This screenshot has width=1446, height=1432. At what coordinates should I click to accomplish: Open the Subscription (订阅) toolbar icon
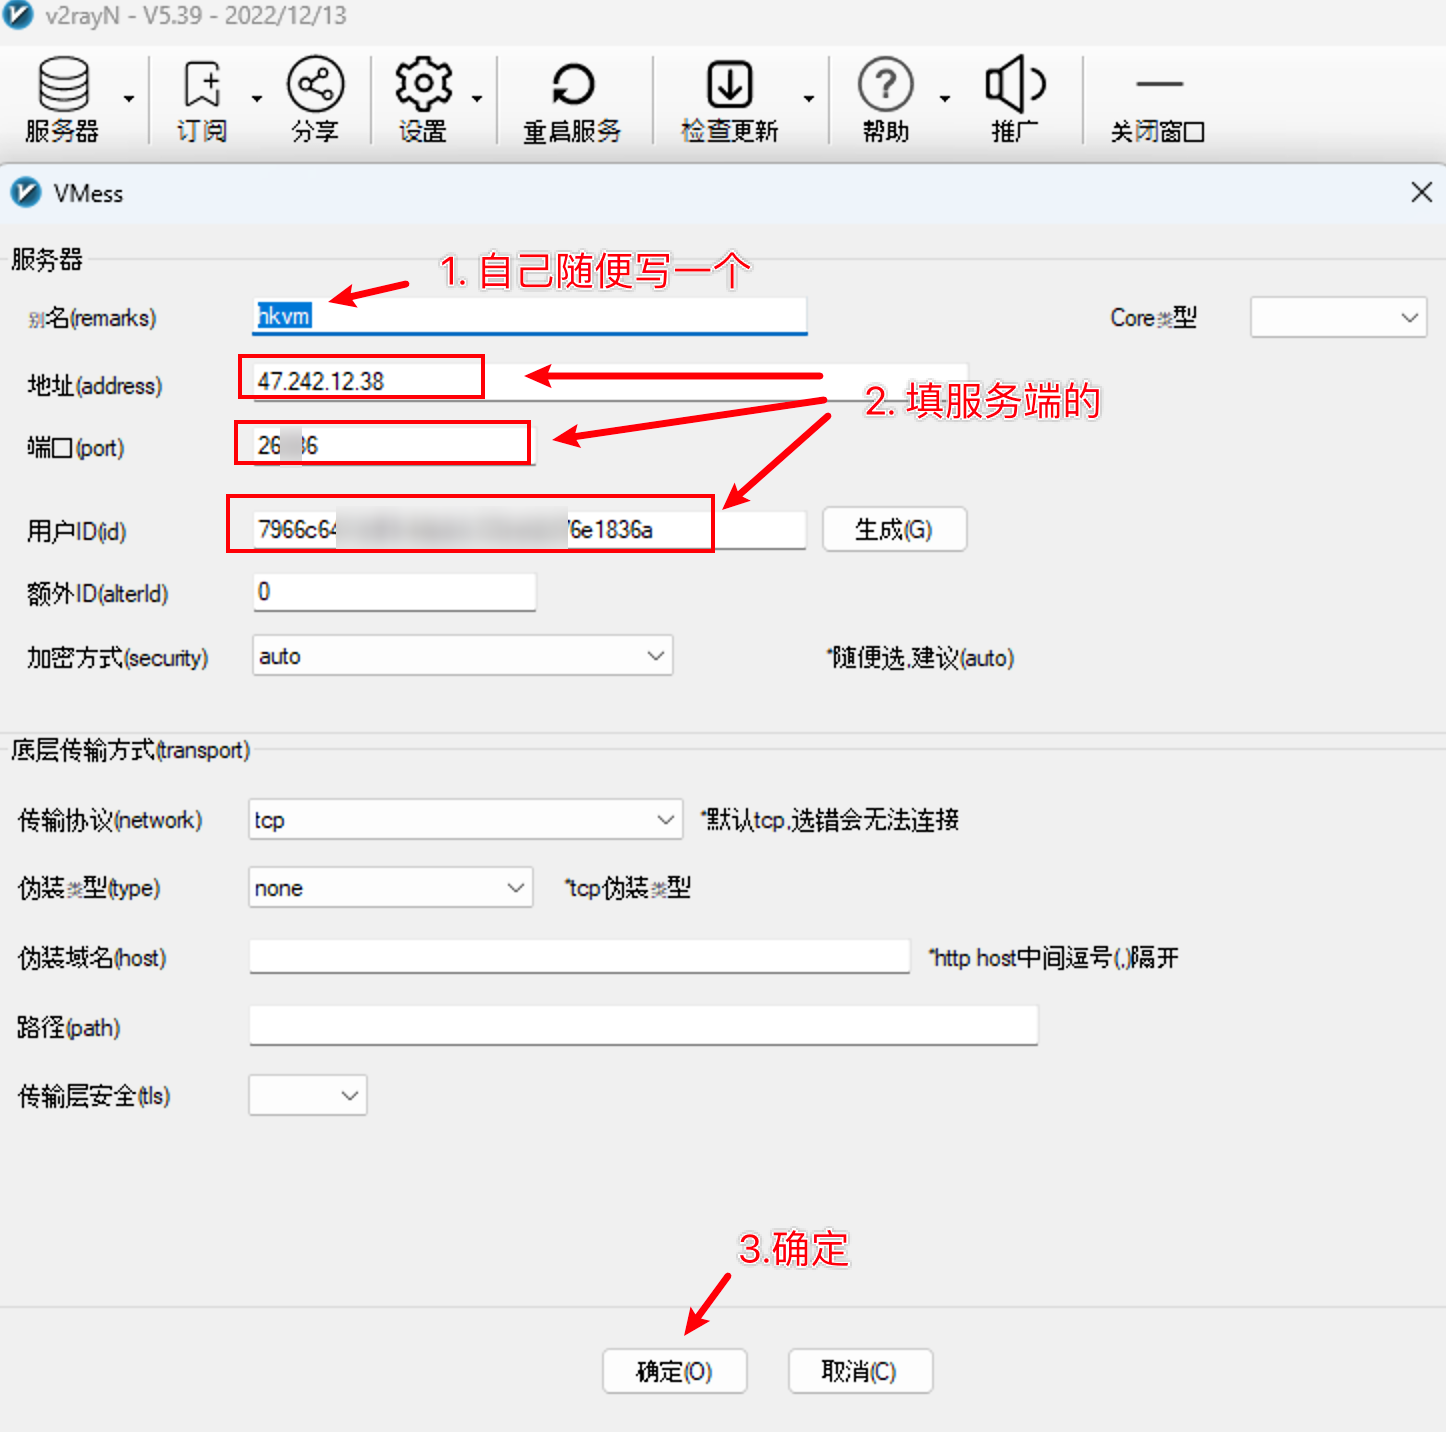point(202,99)
